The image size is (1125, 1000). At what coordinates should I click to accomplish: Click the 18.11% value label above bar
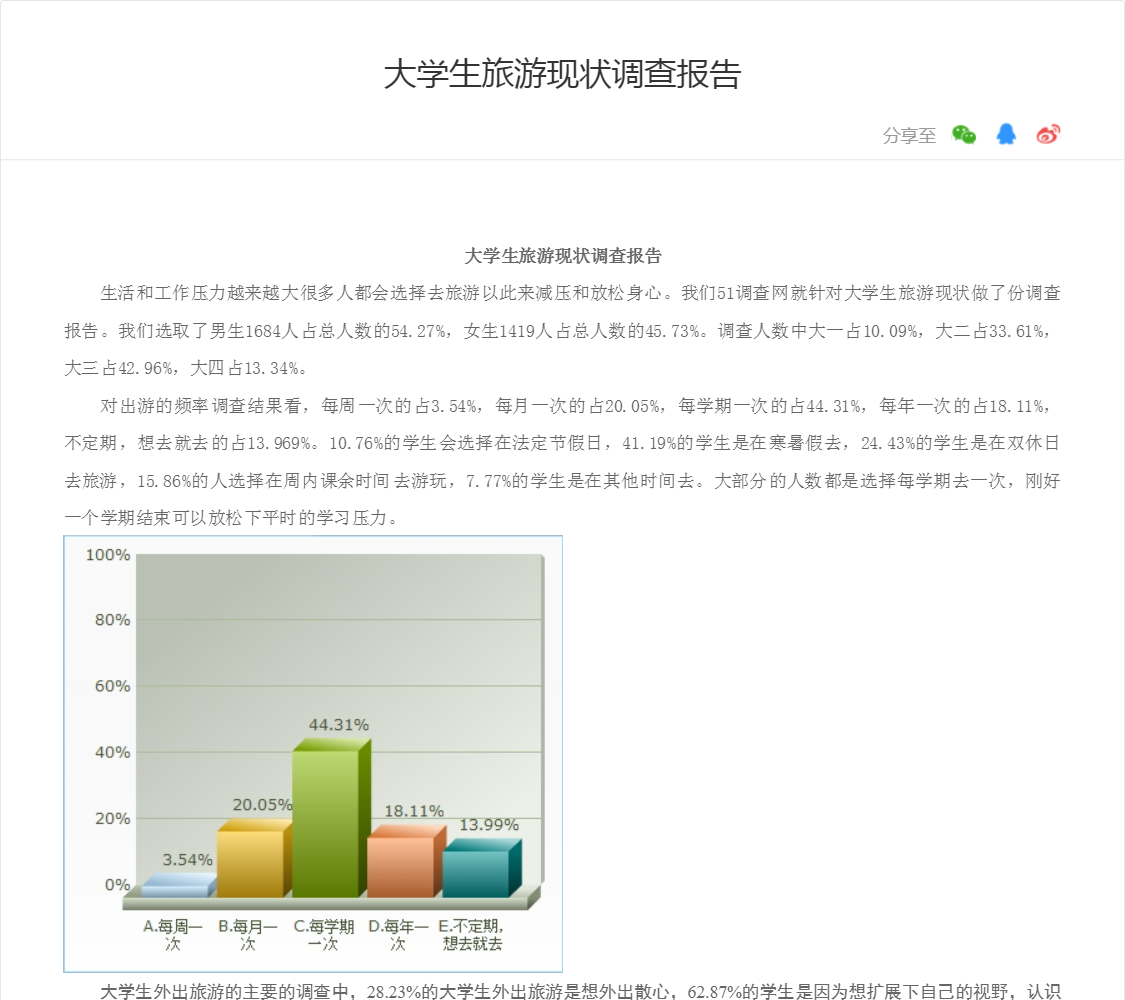[414, 811]
